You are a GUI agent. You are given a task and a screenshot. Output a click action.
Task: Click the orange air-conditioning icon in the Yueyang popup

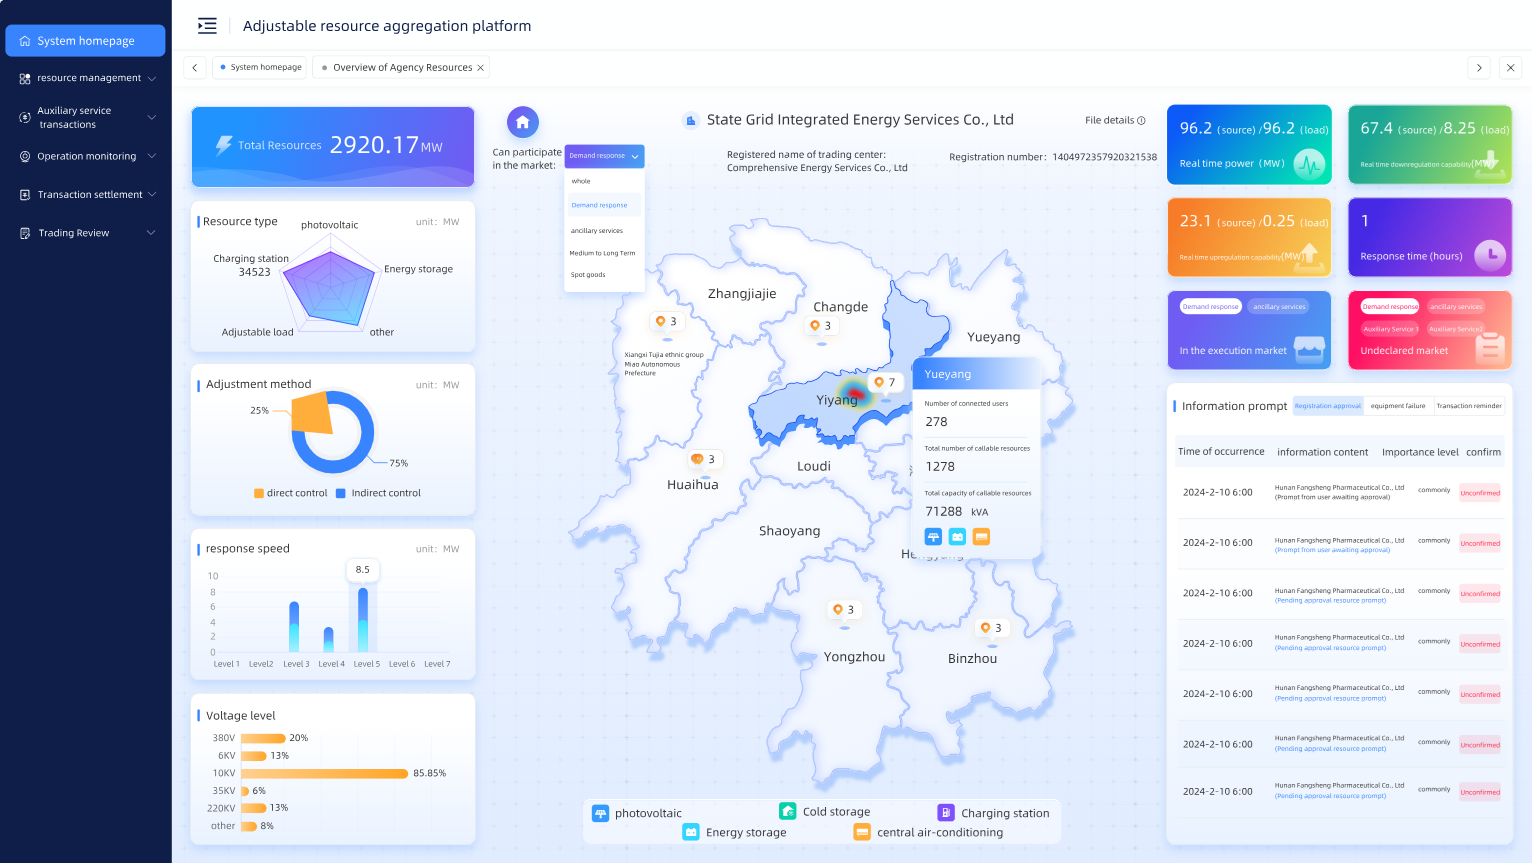pos(981,537)
